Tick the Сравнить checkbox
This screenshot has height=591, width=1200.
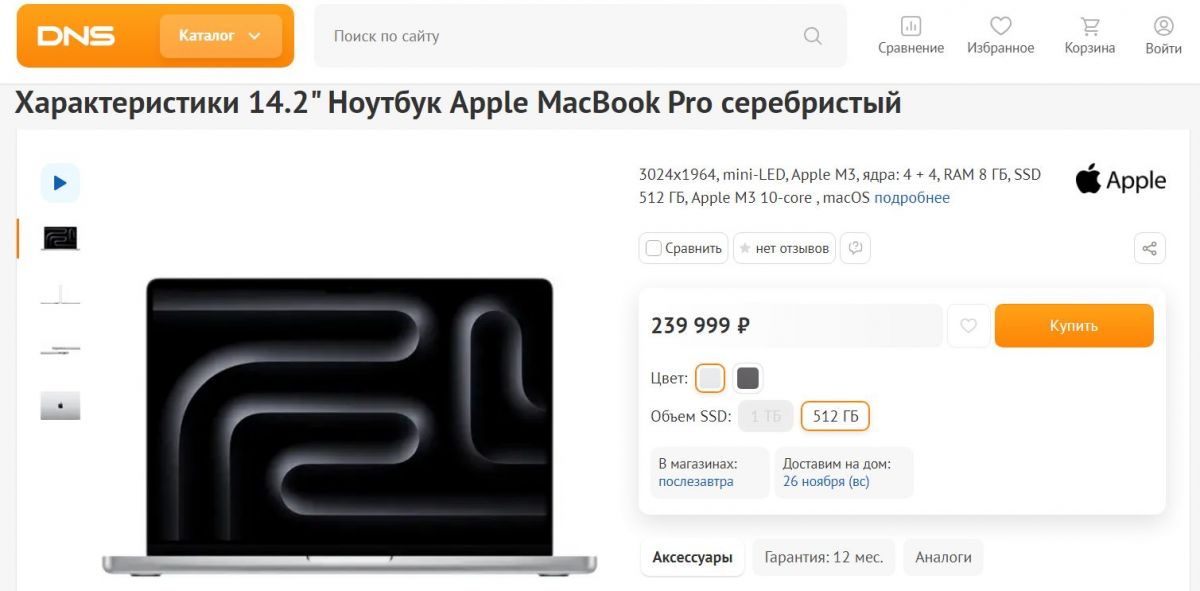[654, 248]
